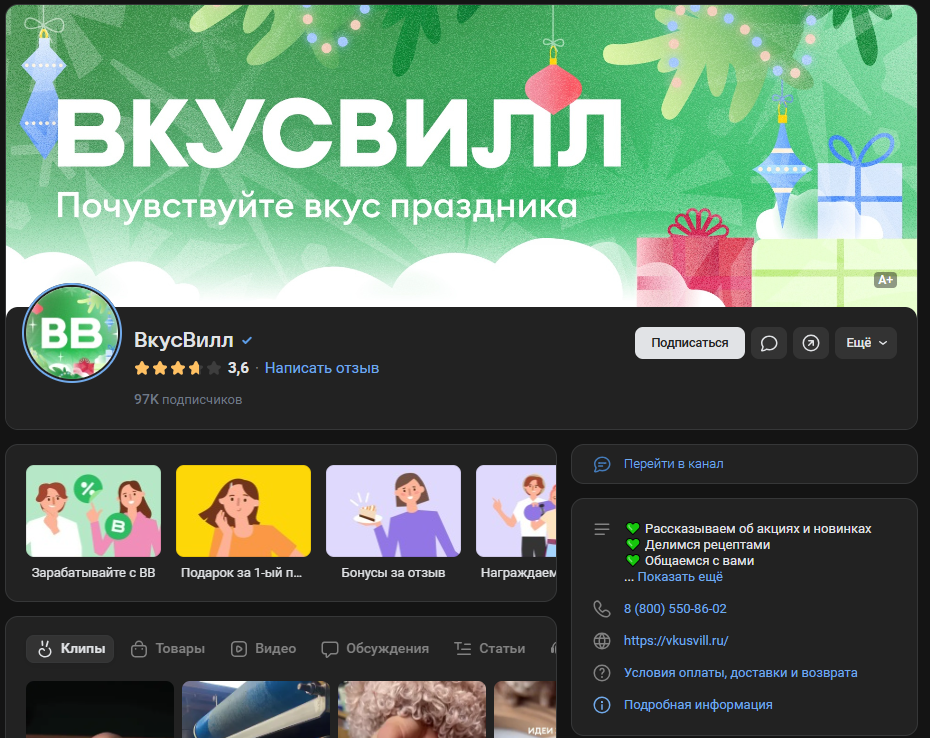Click the phone icon beside the number

pyautogui.click(x=601, y=609)
